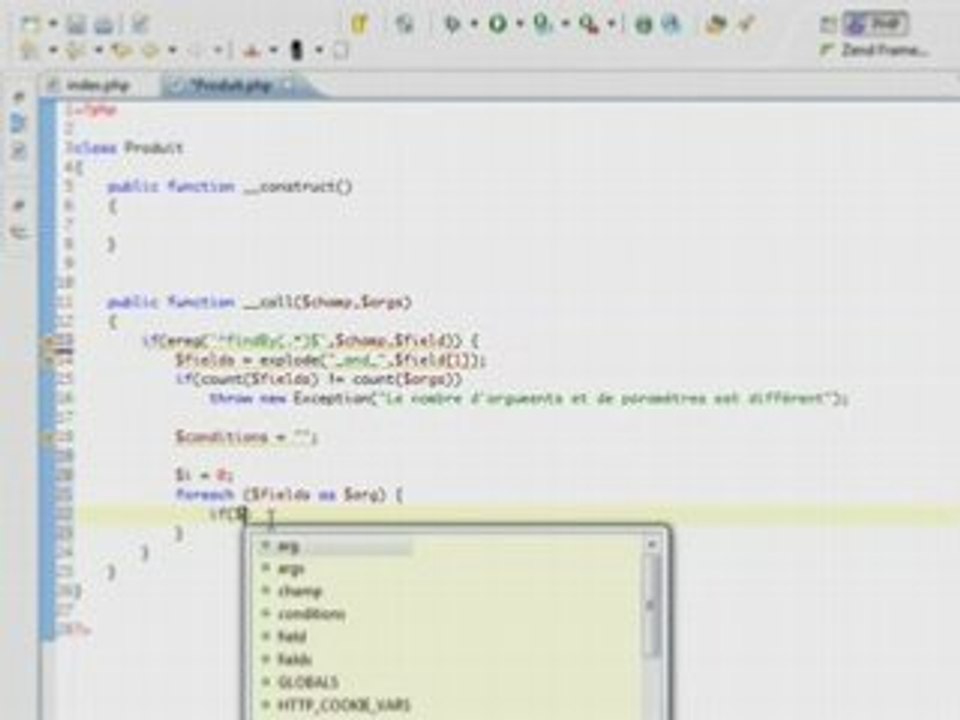Viewport: 960px width, 720px height.
Task: Click the External Tools run icon
Action: tap(589, 24)
